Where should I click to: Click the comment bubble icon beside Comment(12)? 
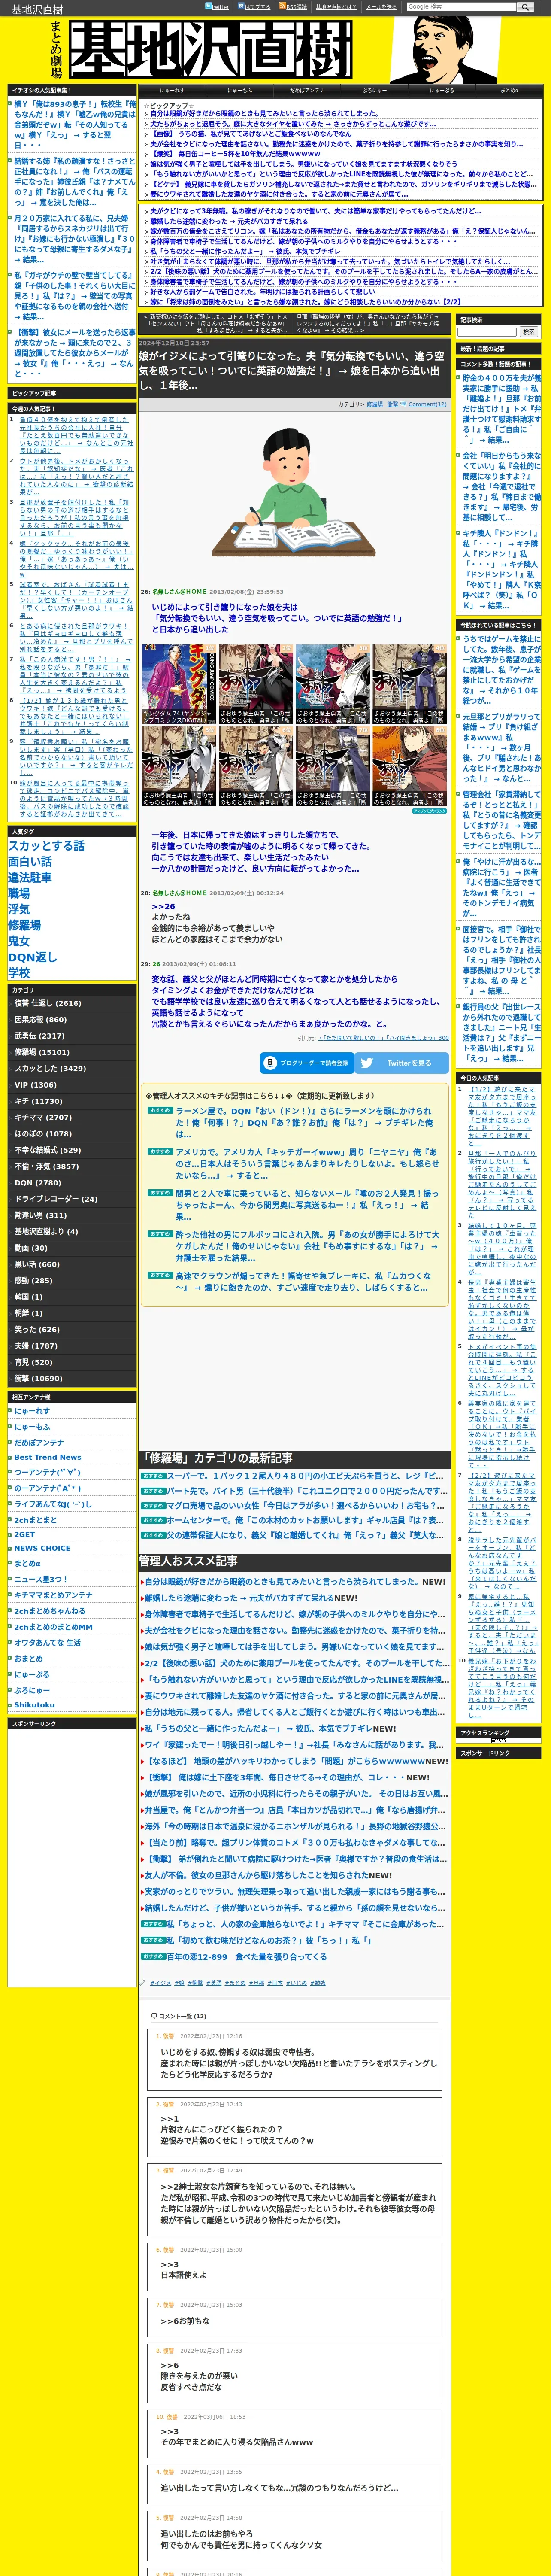tap(404, 404)
